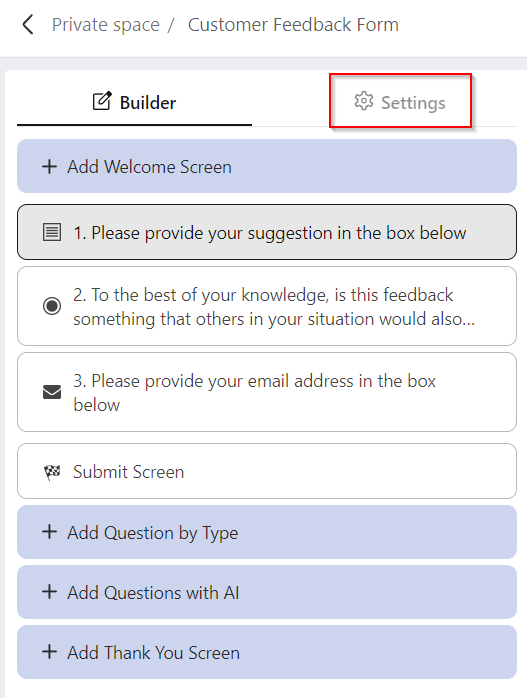This screenshot has height=698, width=527.
Task: Switch to the Builder tab
Action: [x=134, y=102]
